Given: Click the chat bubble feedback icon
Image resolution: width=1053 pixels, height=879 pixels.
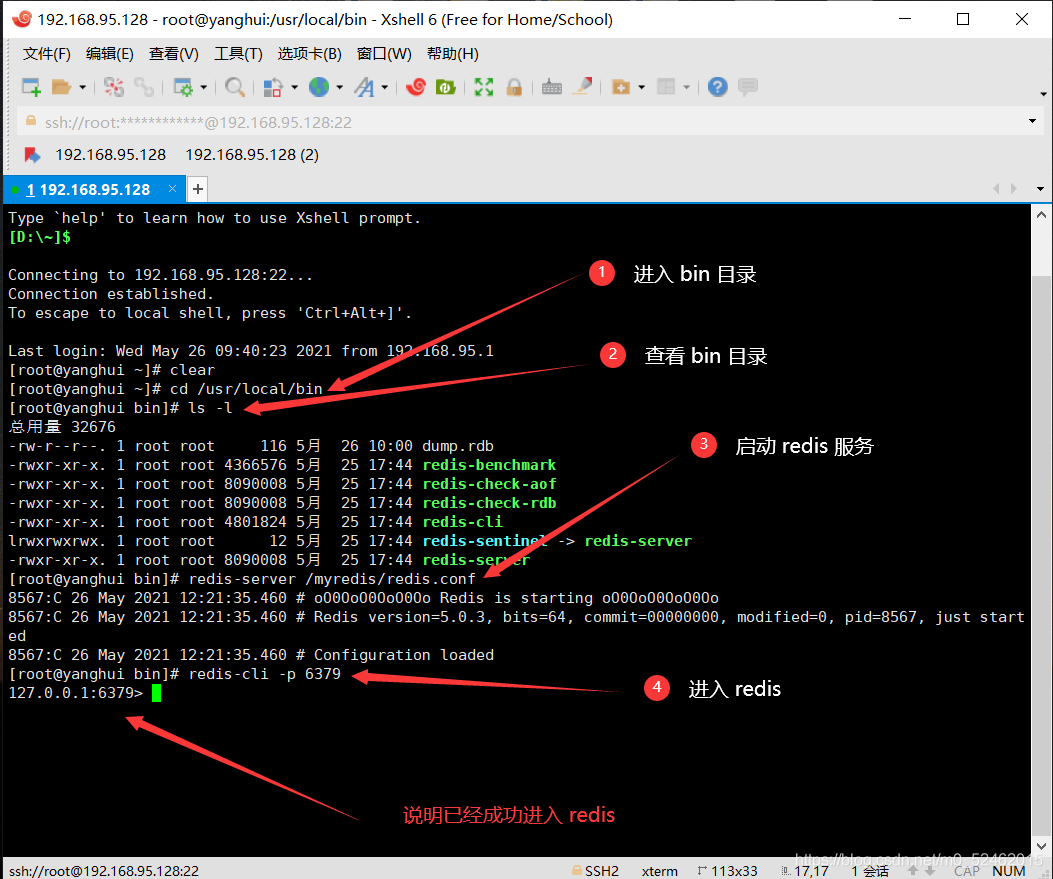Looking at the screenshot, I should [x=747, y=87].
